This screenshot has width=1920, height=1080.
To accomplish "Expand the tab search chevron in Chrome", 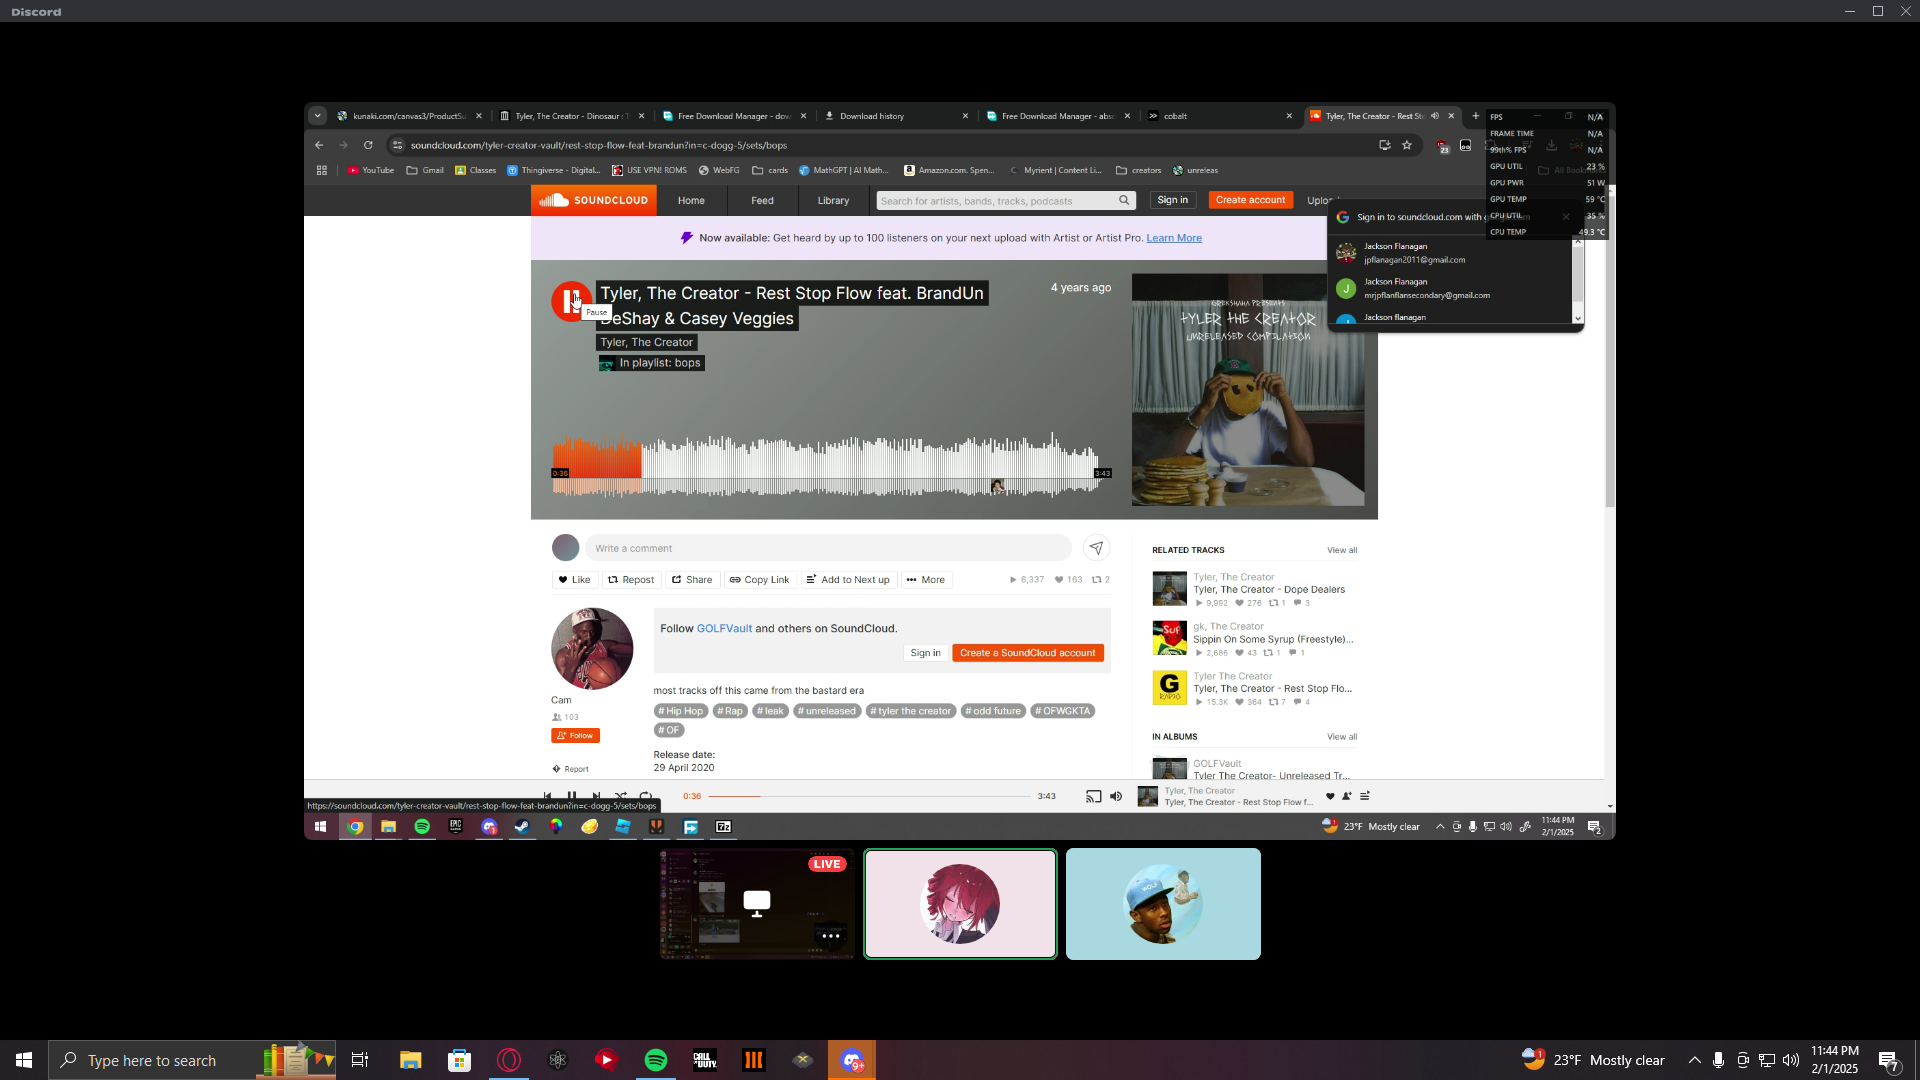I will pyautogui.click(x=317, y=116).
